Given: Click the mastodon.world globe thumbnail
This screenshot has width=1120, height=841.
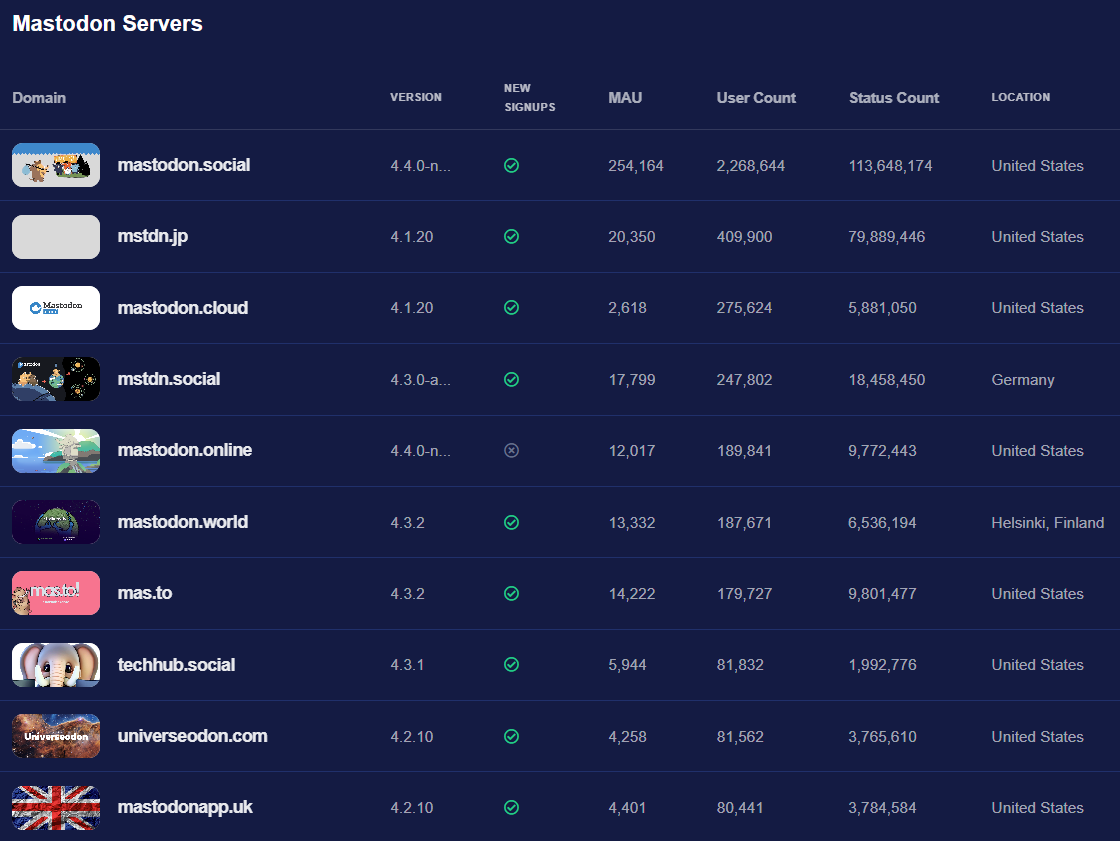Looking at the screenshot, I should [x=56, y=522].
